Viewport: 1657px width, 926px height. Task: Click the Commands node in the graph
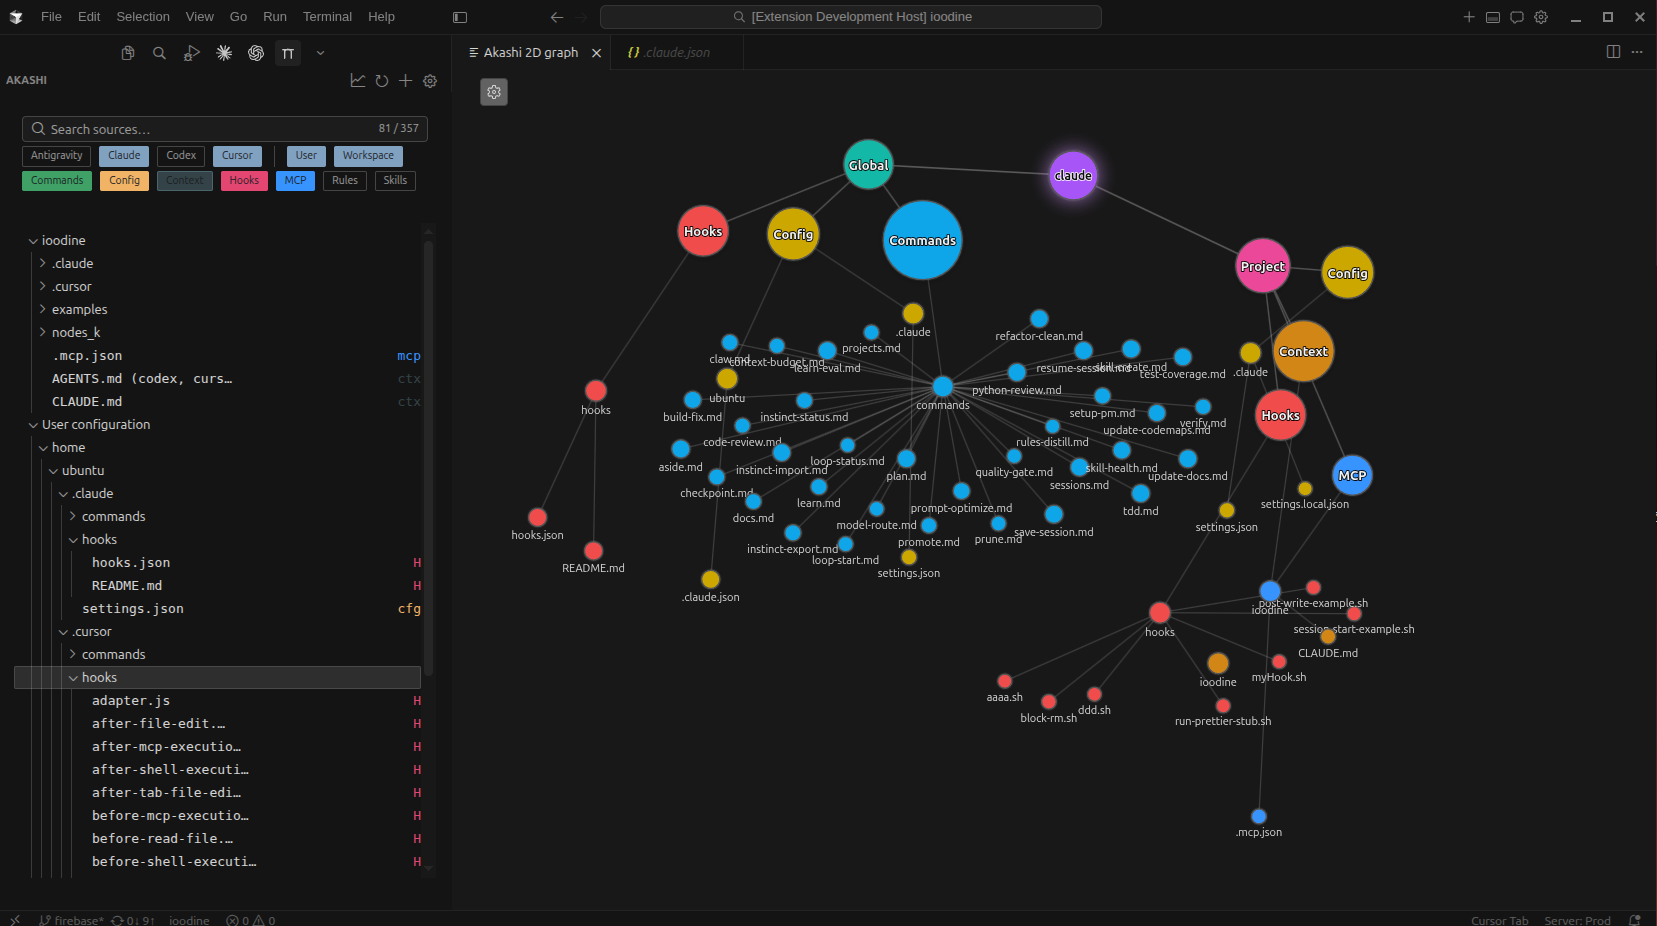[921, 240]
